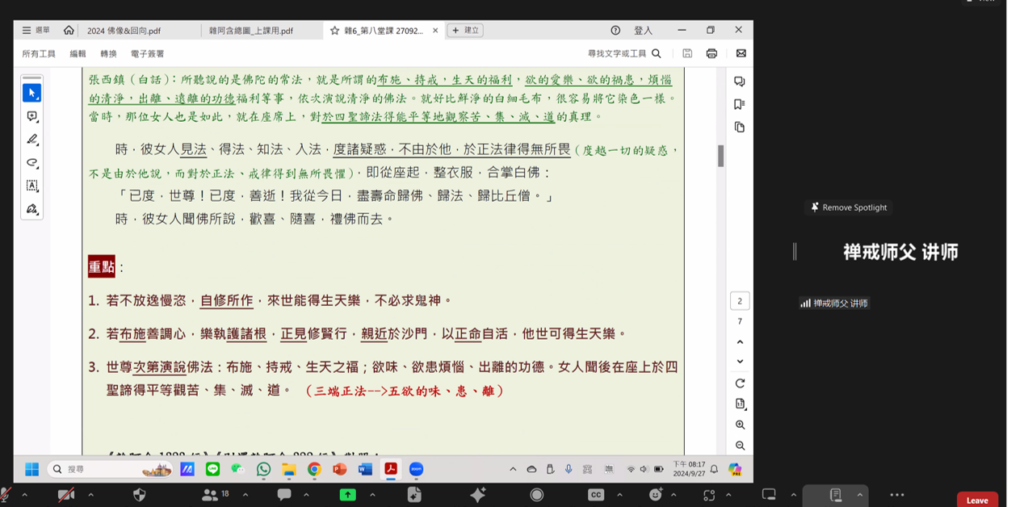Screen dimensions: 1024x507
Task: Click the zoom out magnifier icon
Action: [740, 445]
